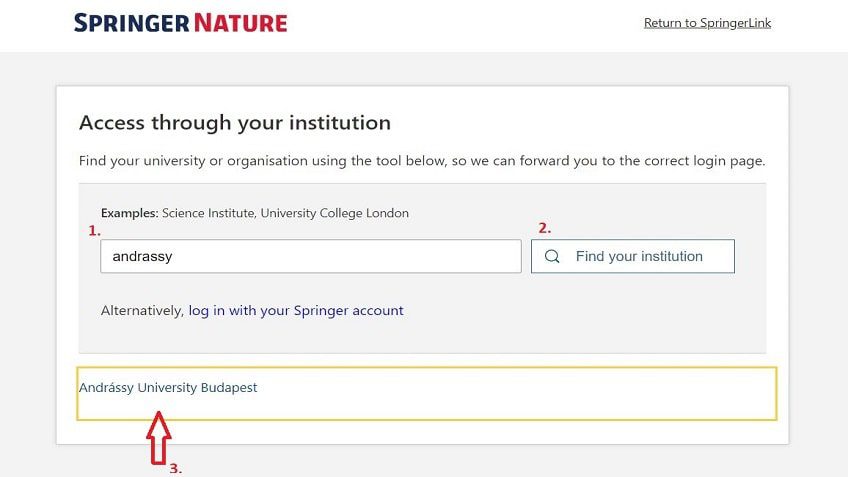The height and width of the screenshot is (477, 848).
Task: Select the Andrássy University Budapest result
Action: click(168, 388)
